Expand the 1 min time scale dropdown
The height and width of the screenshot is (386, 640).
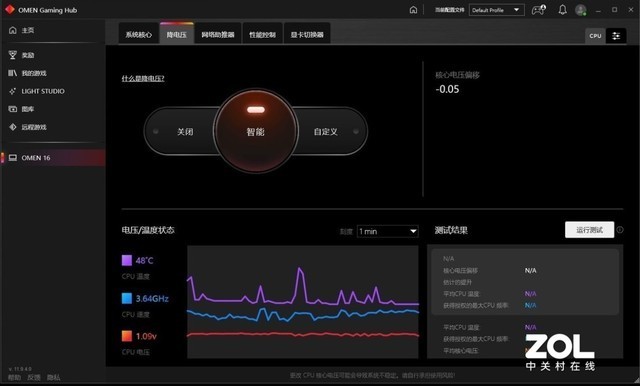(387, 231)
